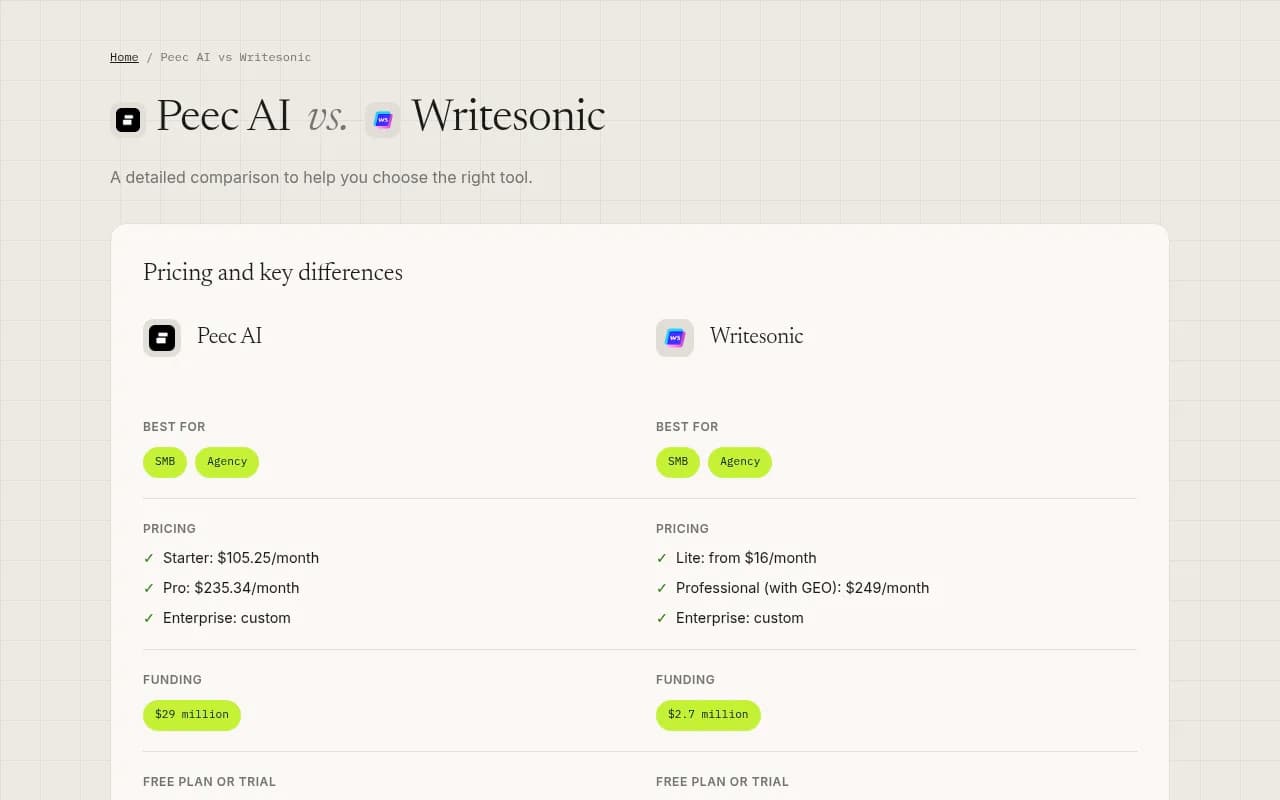Select the SMB tag under Peec AI
The width and height of the screenshot is (1280, 800).
point(164,462)
